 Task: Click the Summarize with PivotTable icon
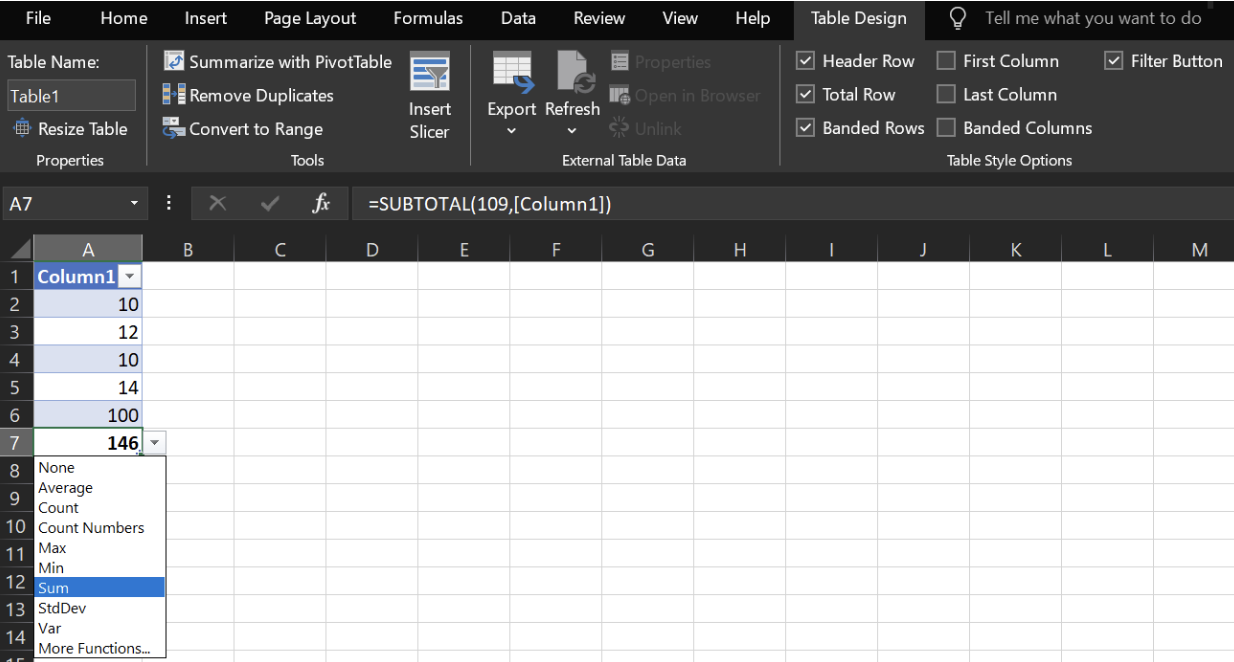(x=174, y=62)
